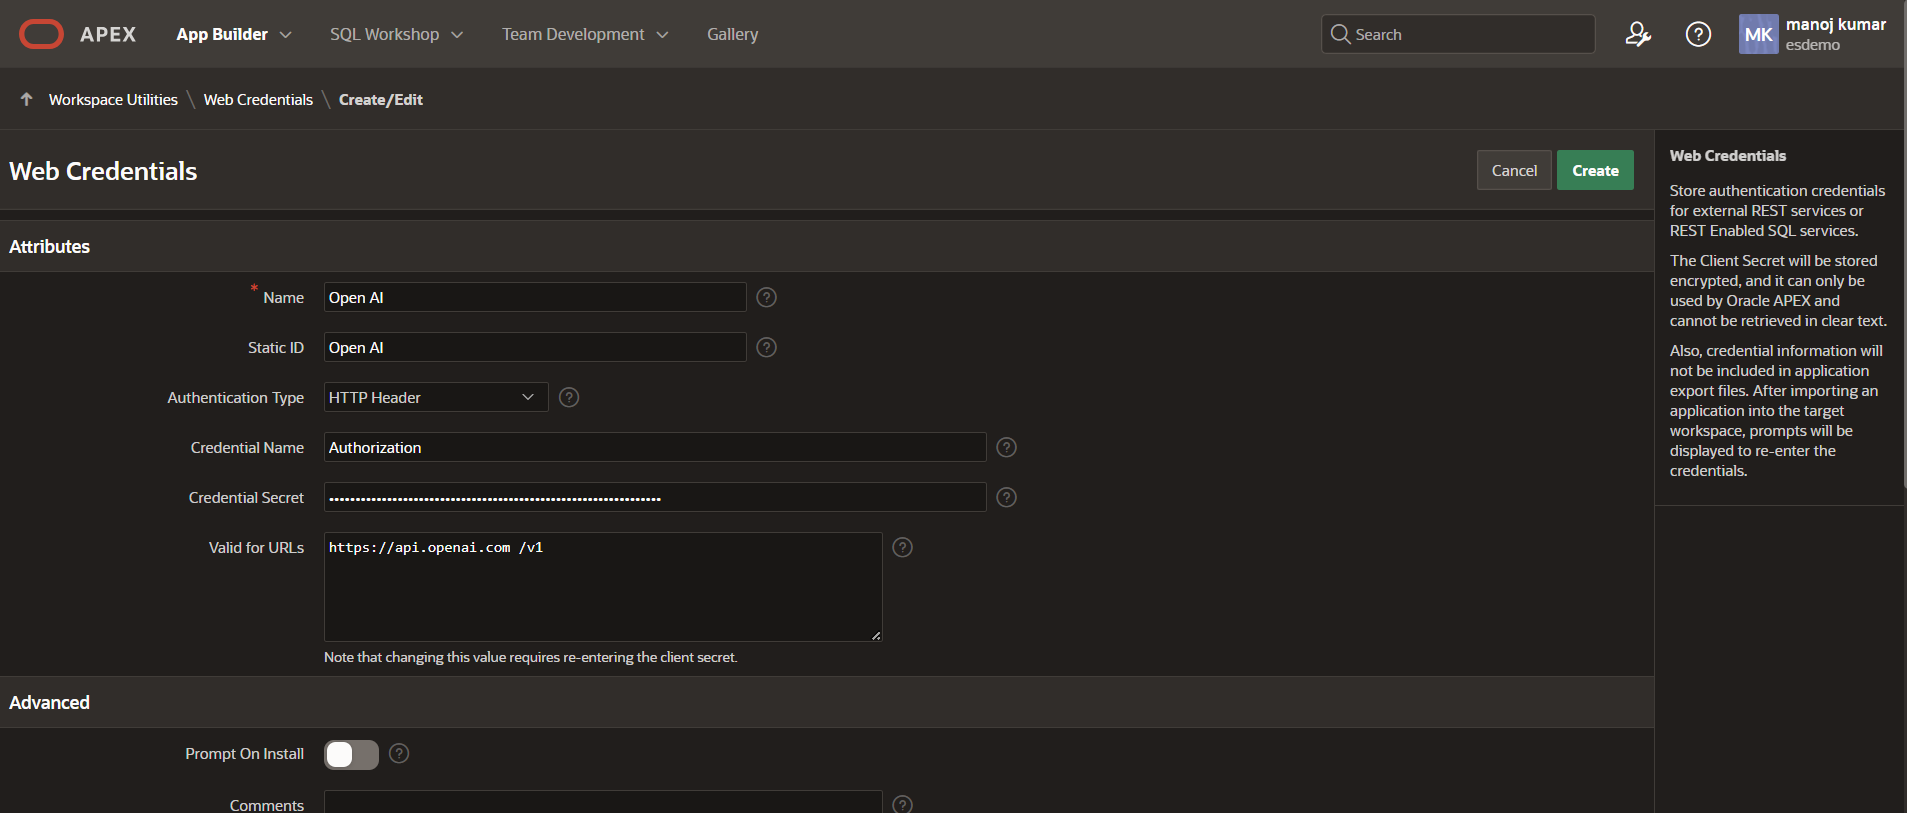
Task: Click the breadcrumb up-arrow icon
Action: (x=27, y=99)
